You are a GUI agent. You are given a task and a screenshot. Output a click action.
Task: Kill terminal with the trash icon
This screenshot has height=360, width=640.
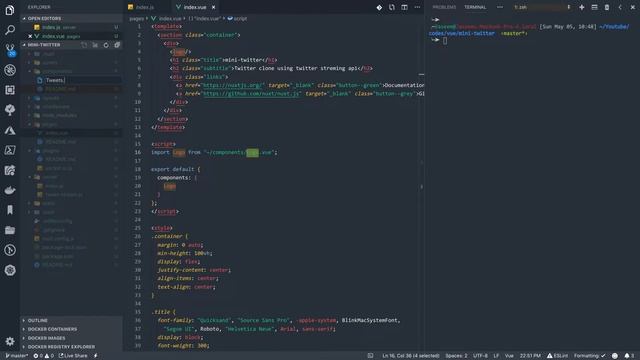coord(607,7)
